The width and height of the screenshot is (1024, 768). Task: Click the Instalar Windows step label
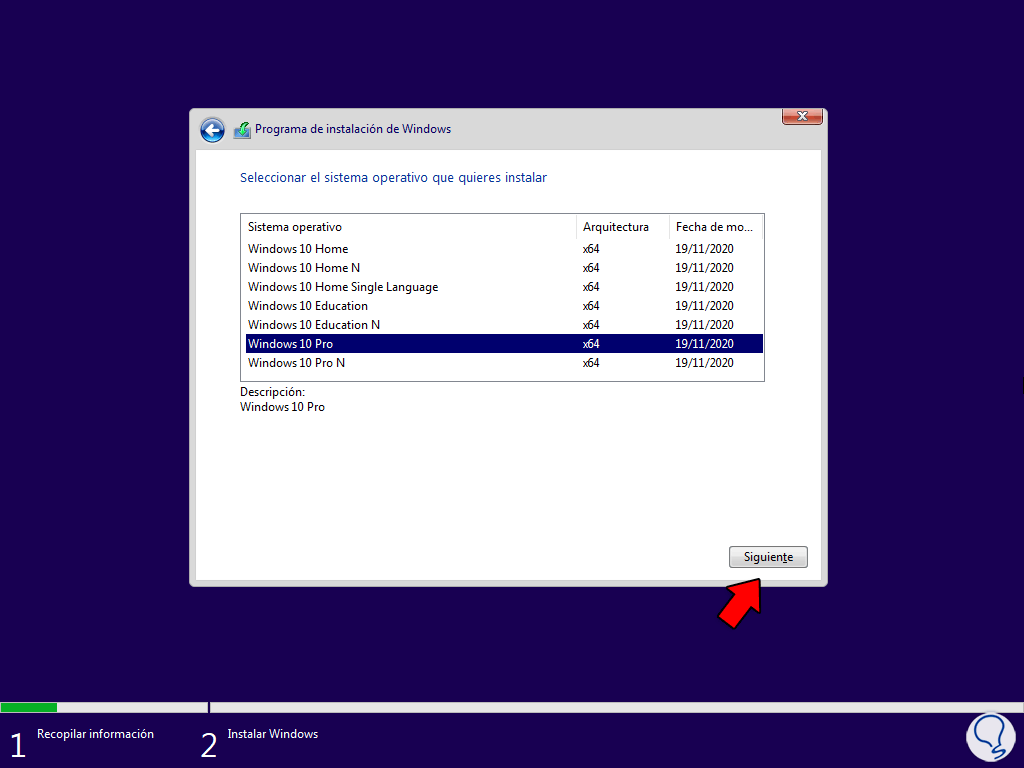coord(272,734)
